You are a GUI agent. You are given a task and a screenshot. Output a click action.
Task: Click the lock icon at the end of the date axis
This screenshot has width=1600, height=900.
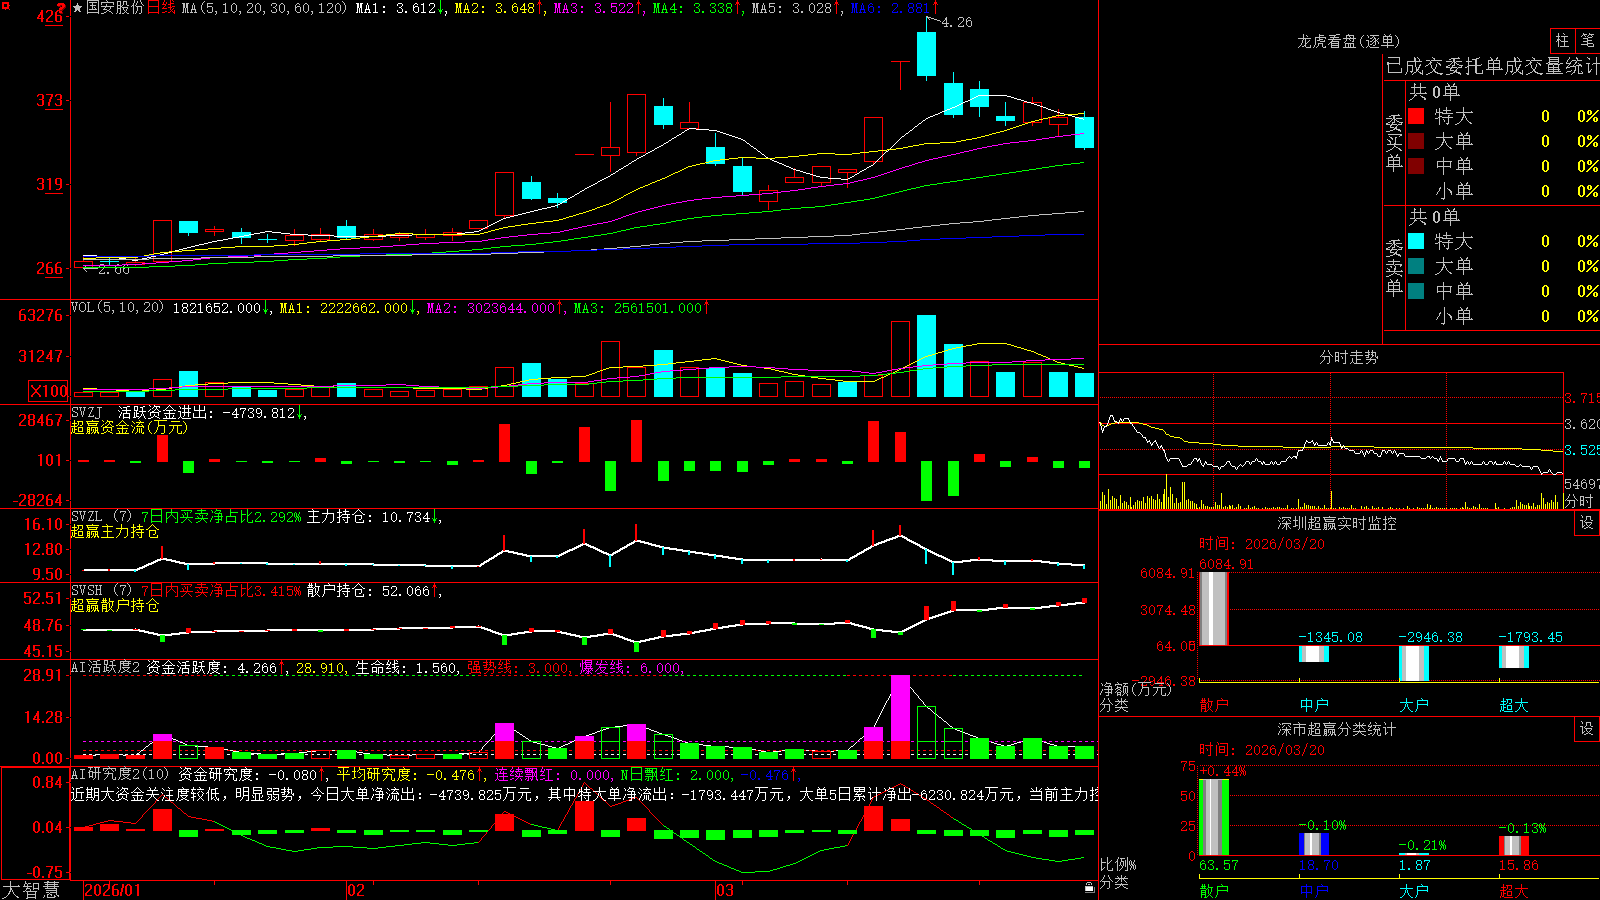point(1089,888)
